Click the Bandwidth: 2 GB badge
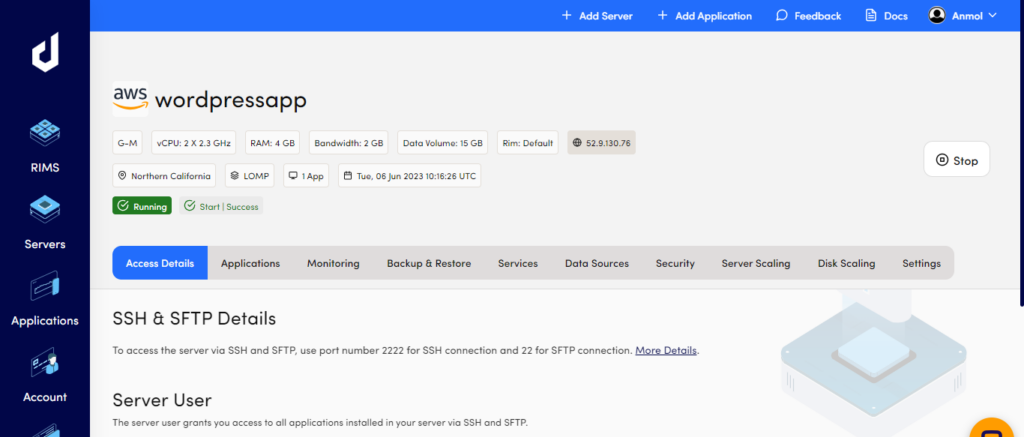 click(349, 142)
